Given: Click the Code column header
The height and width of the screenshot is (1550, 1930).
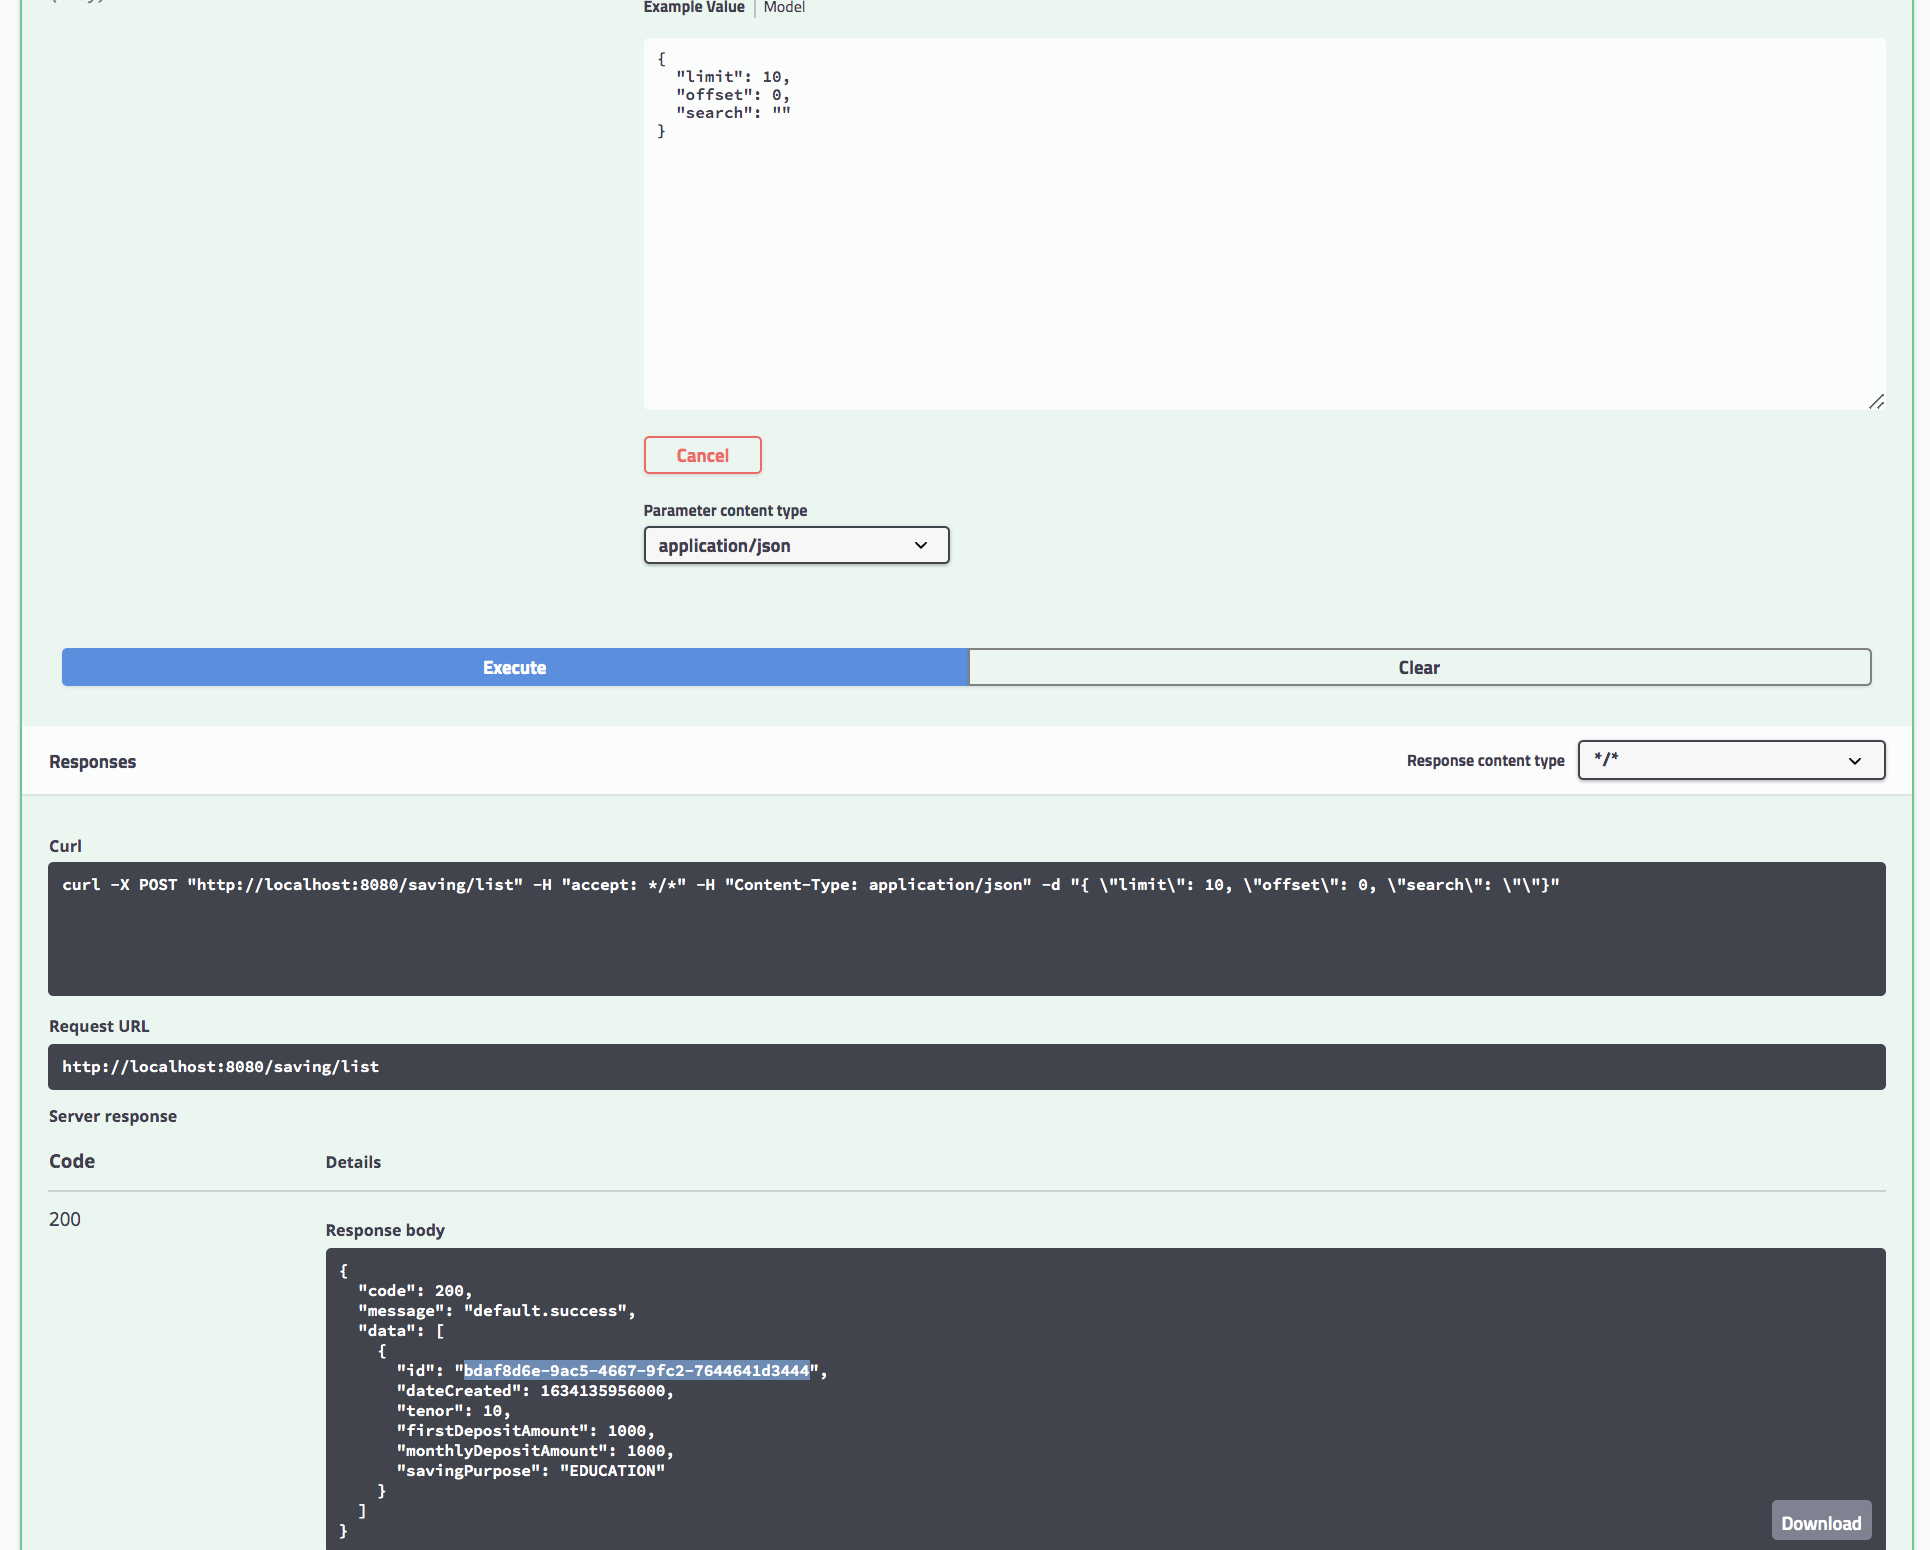Looking at the screenshot, I should tap(72, 1161).
